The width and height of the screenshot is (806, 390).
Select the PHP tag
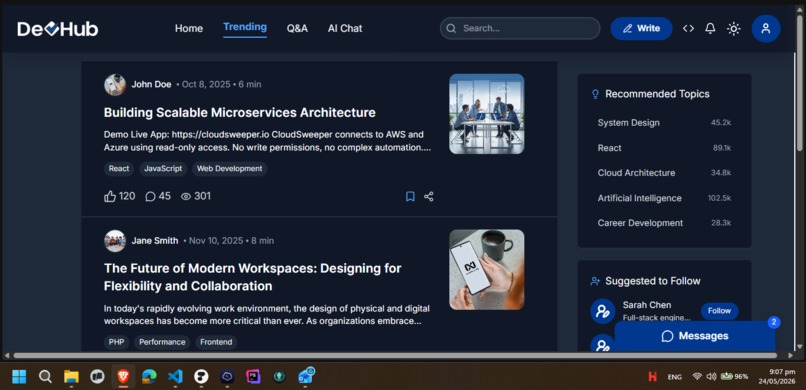[116, 342]
